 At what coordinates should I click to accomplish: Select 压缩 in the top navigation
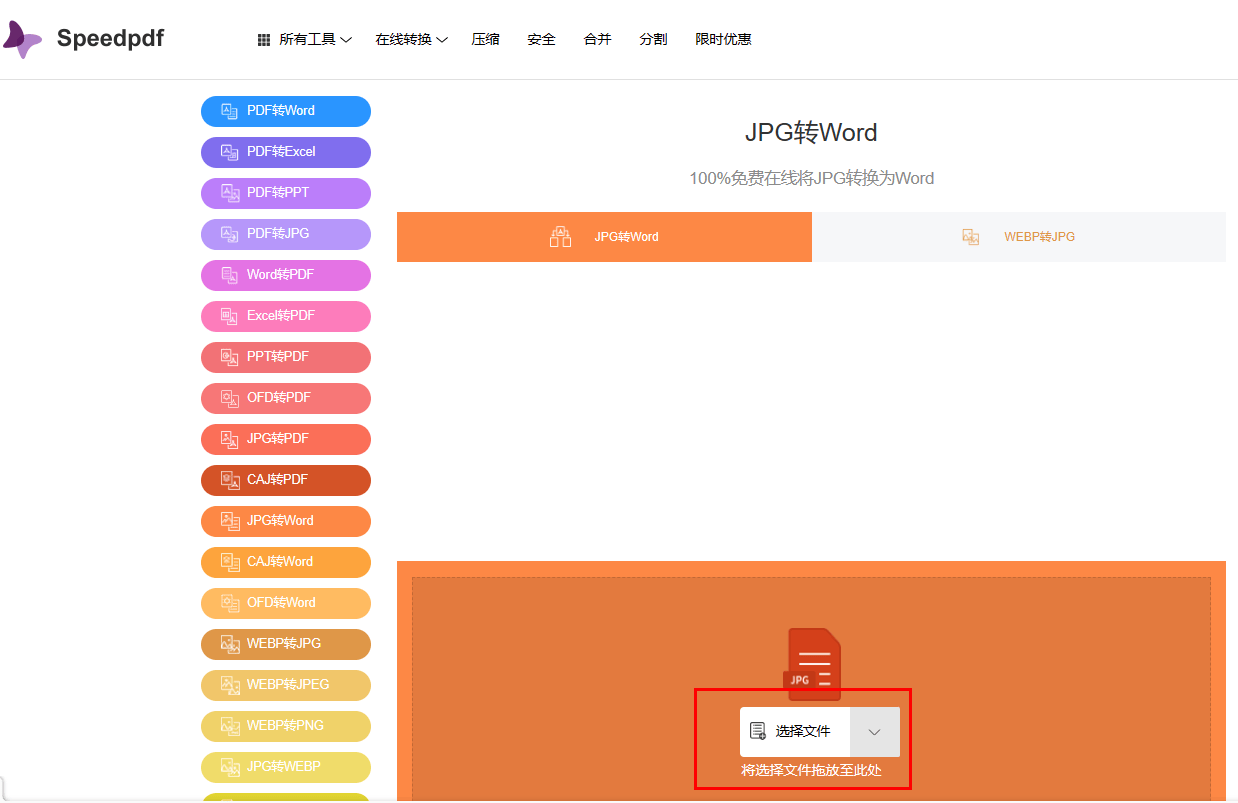(486, 39)
